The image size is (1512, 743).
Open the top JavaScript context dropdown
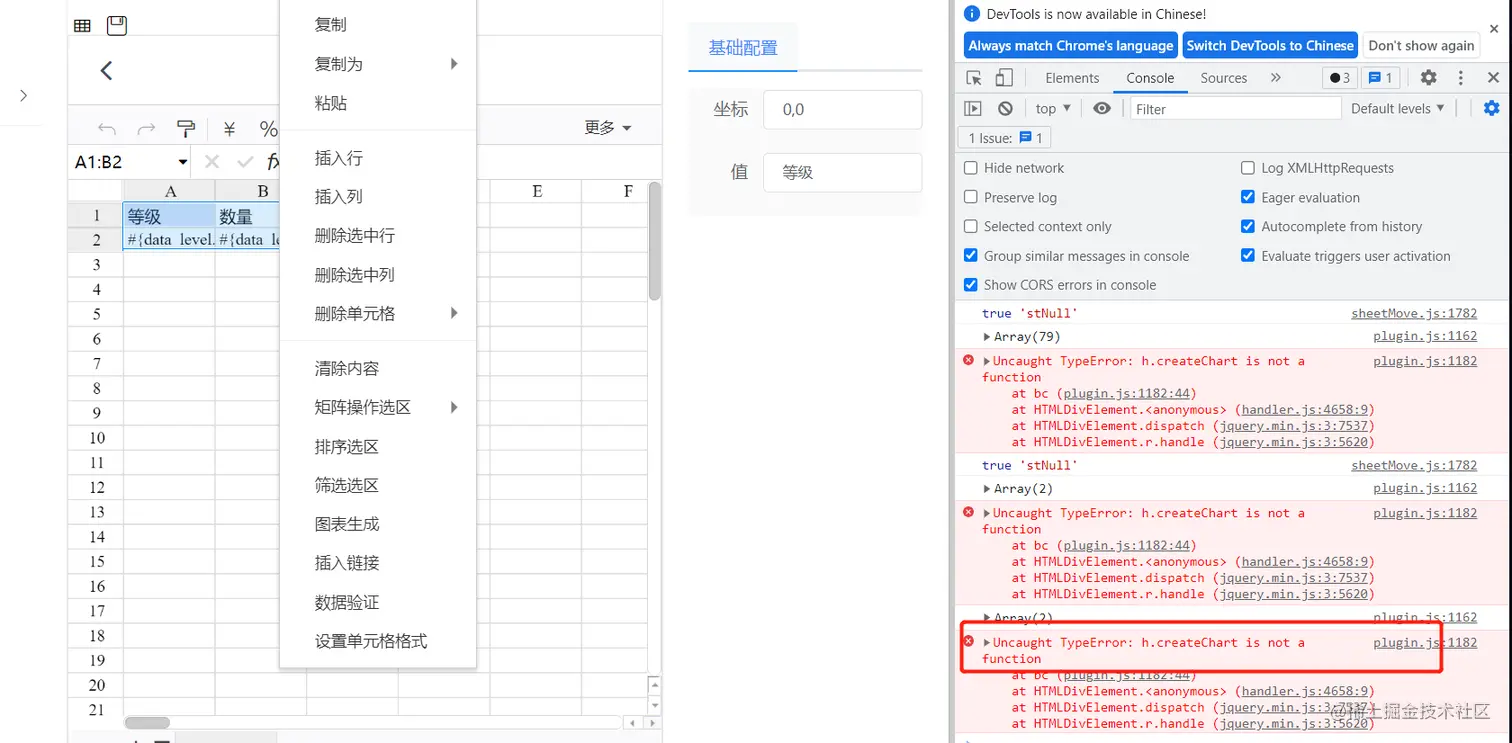(x=1053, y=108)
